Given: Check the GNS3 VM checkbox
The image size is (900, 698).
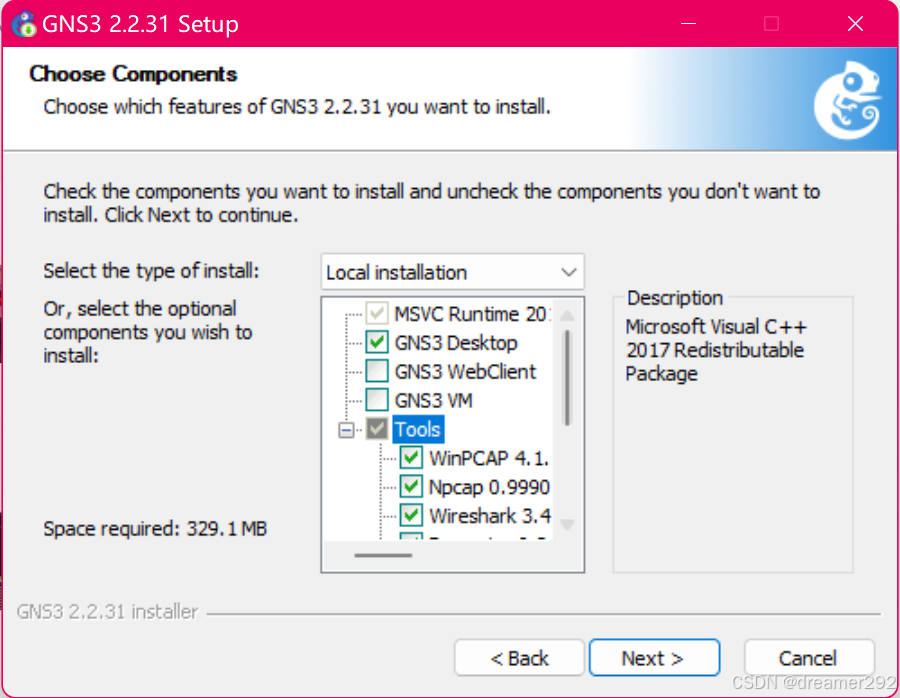Looking at the screenshot, I should point(377,400).
